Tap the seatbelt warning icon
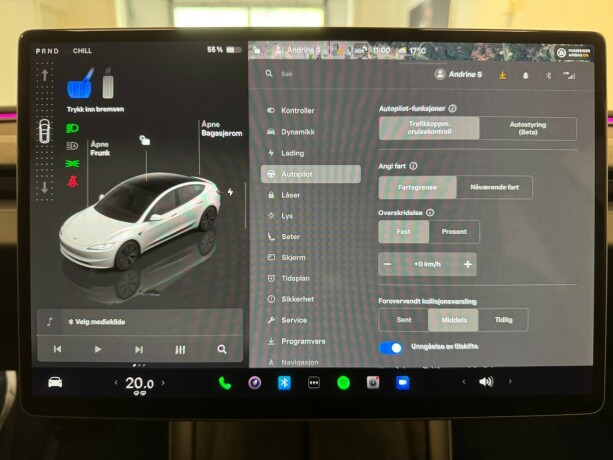 coord(73,181)
